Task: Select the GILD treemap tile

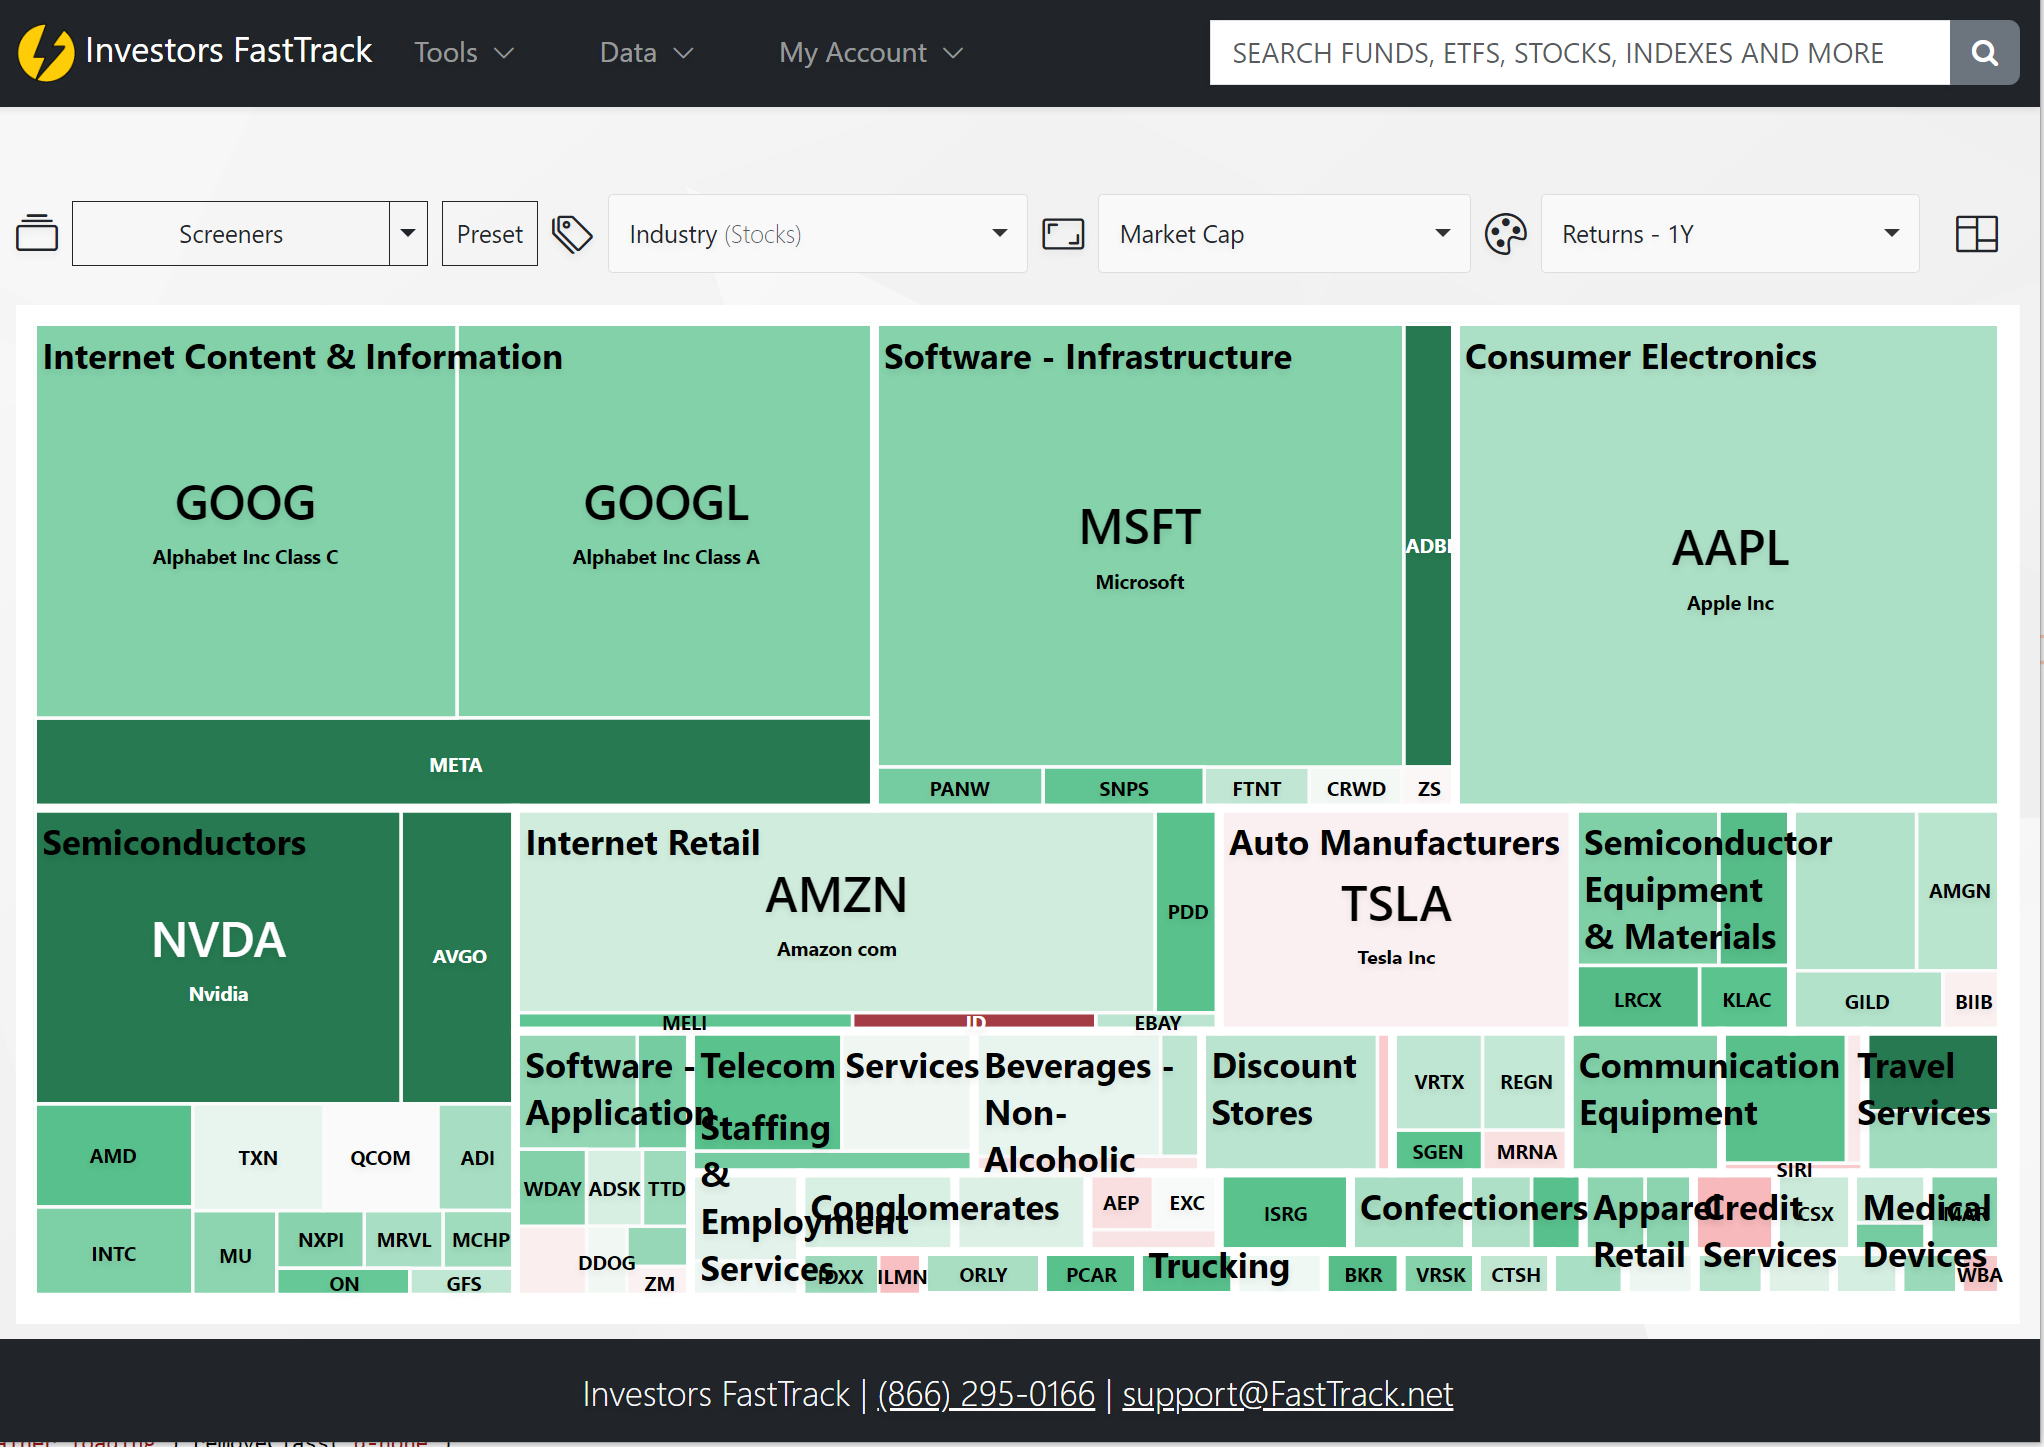Action: click(1866, 1000)
